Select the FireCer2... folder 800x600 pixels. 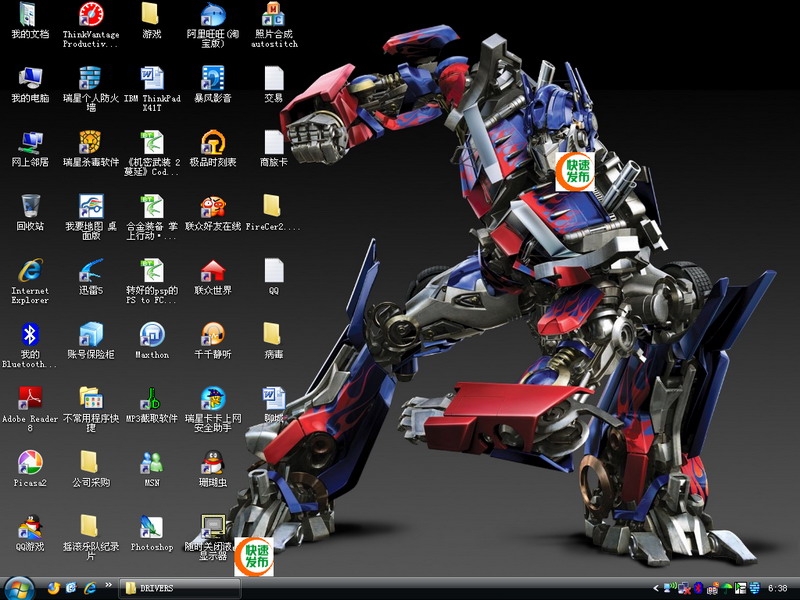[274, 213]
